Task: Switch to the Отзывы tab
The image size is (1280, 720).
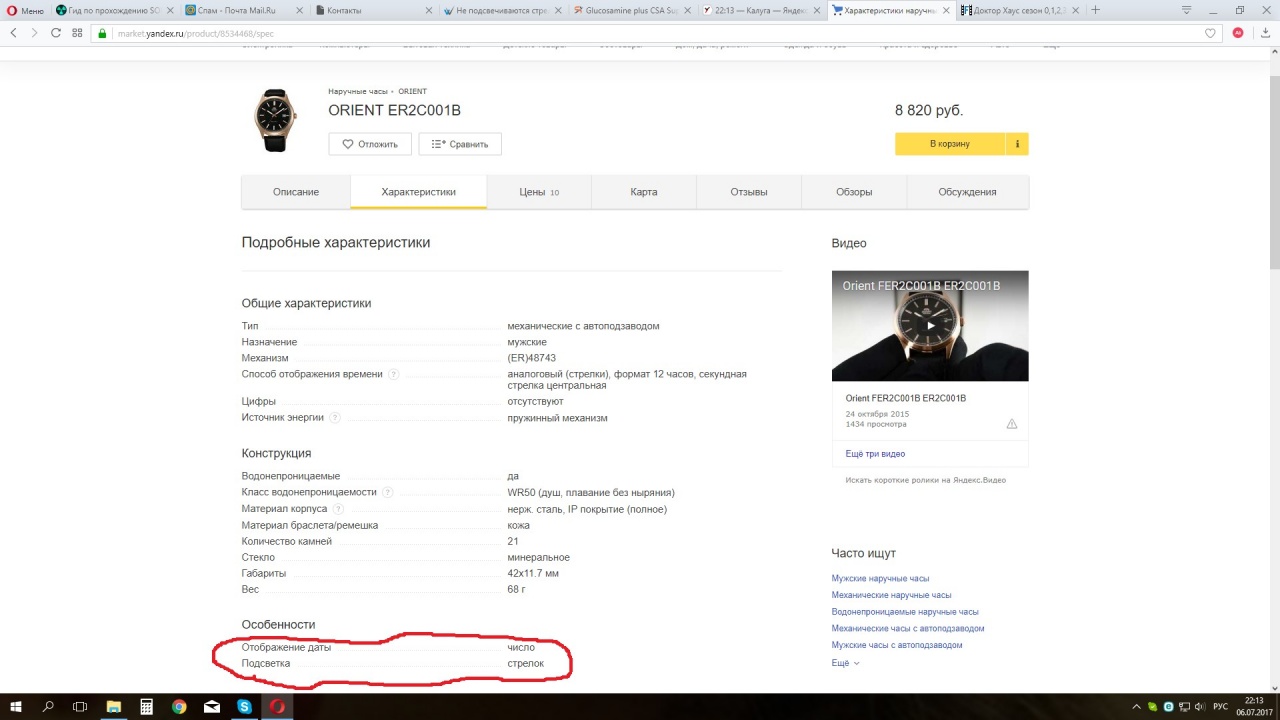Action: point(748,192)
